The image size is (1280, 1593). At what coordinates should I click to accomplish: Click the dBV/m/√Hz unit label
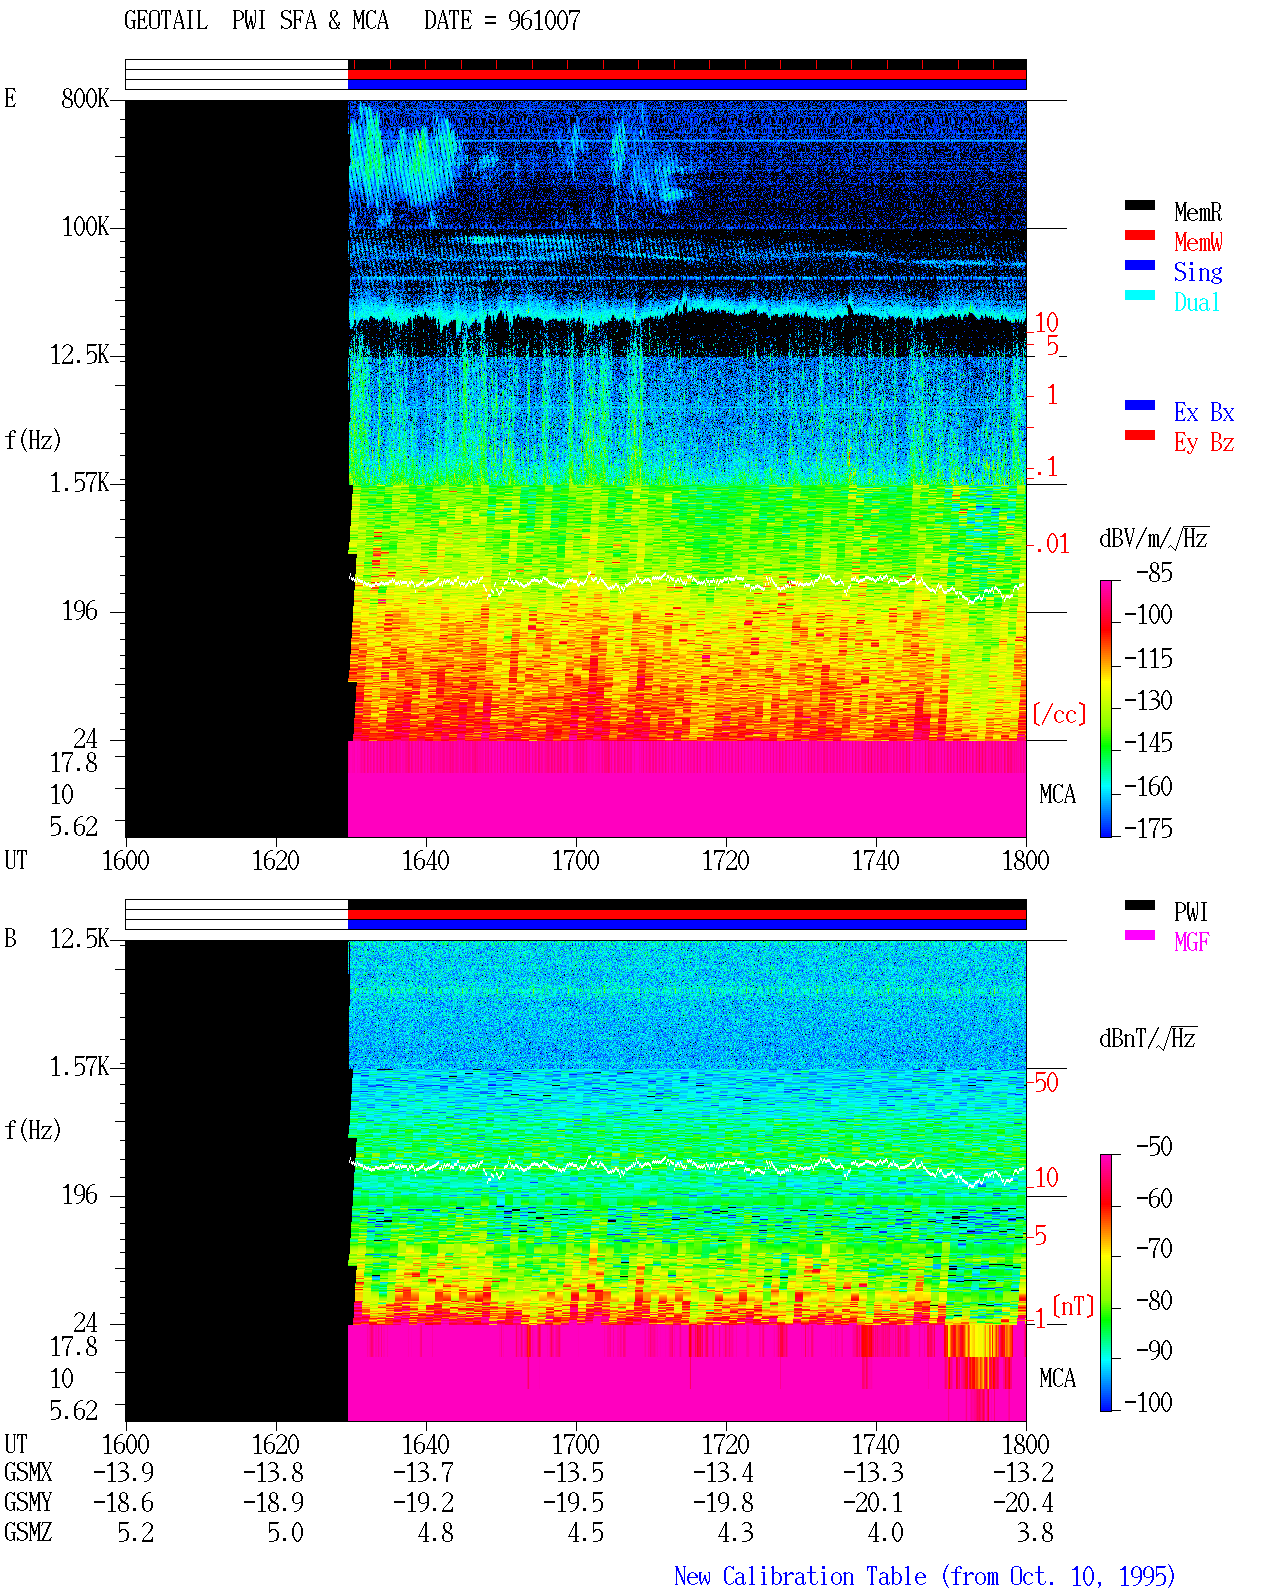click(1153, 538)
